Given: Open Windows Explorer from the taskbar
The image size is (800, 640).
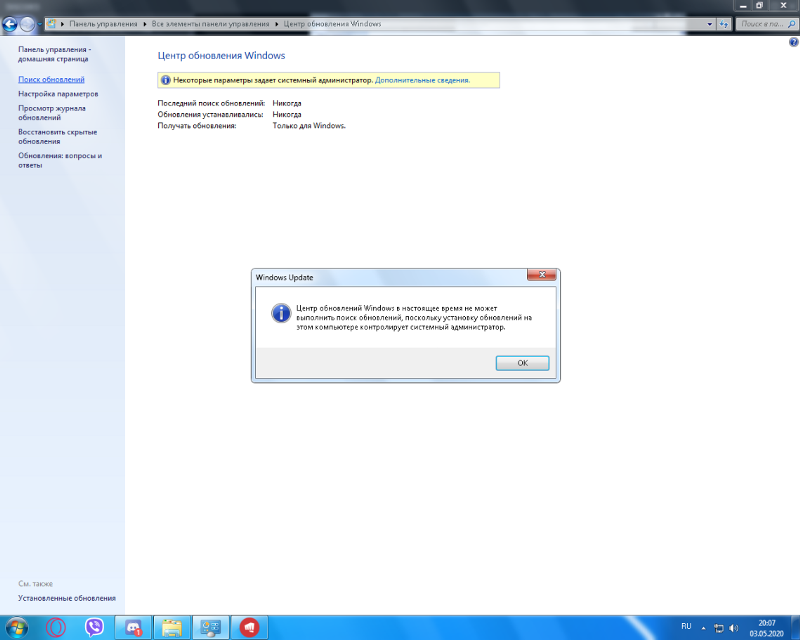Looking at the screenshot, I should pos(172,628).
